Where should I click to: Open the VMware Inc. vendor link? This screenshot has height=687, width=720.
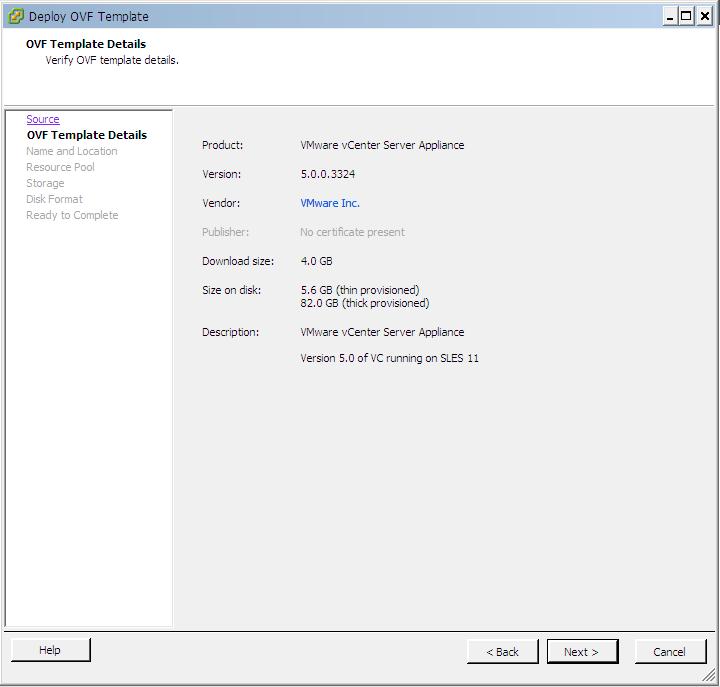(330, 203)
